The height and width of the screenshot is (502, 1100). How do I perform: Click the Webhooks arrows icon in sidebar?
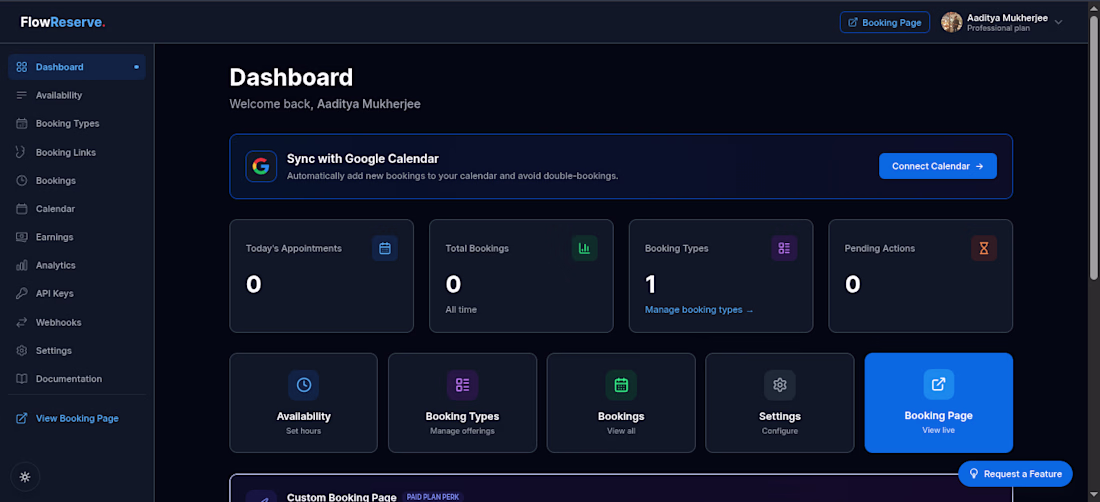[x=22, y=323]
